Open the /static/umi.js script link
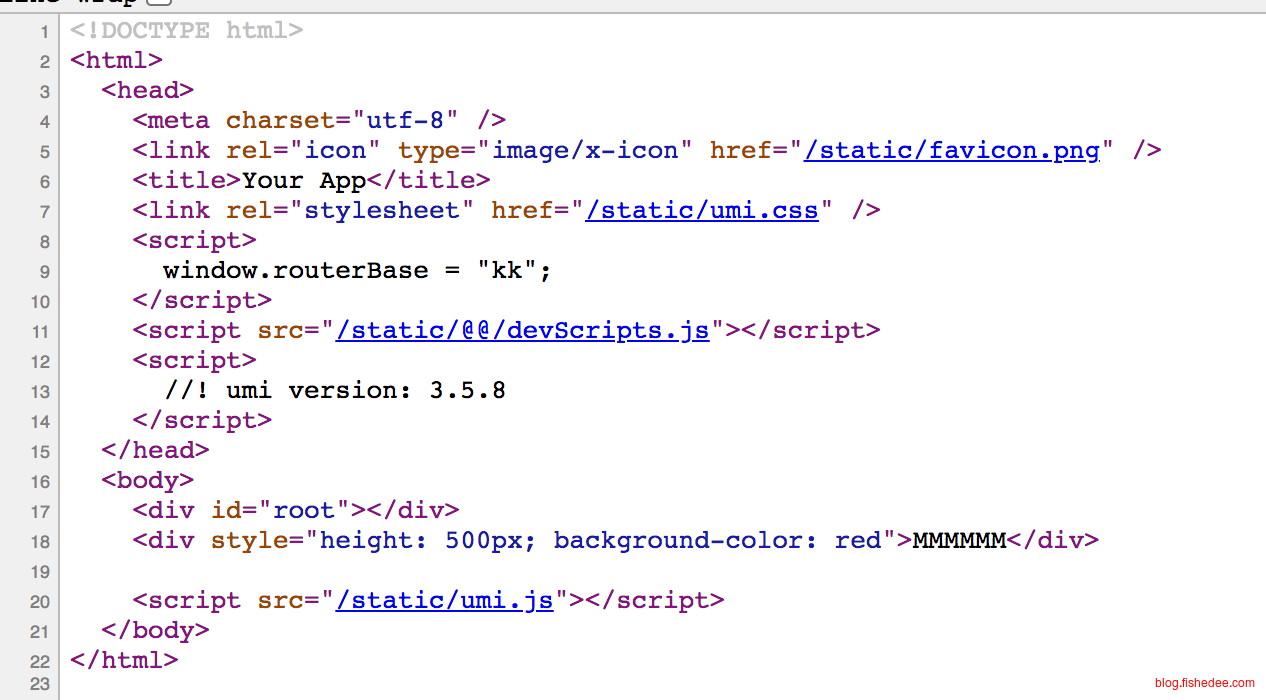This screenshot has width=1266, height=700. pos(444,601)
